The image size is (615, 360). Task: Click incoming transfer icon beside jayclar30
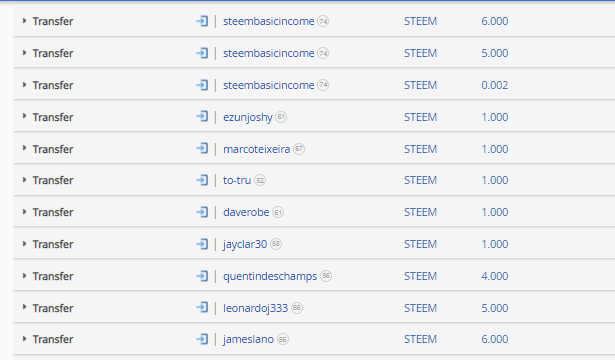pos(202,244)
